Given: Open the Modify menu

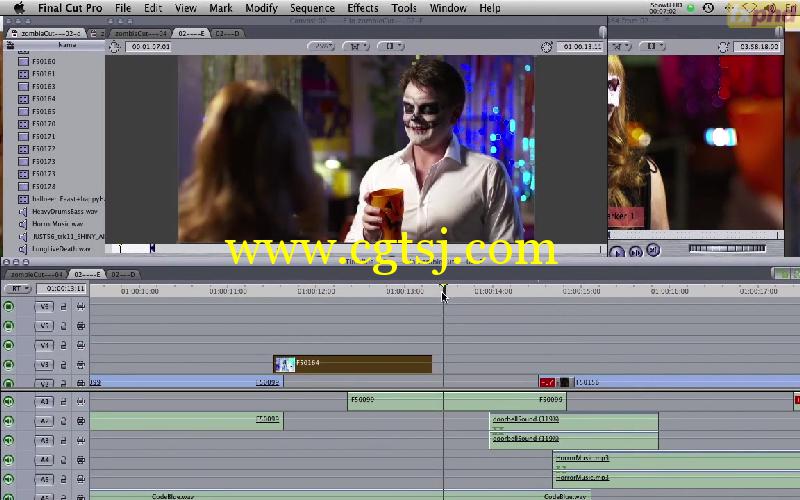Looking at the screenshot, I should point(261,8).
